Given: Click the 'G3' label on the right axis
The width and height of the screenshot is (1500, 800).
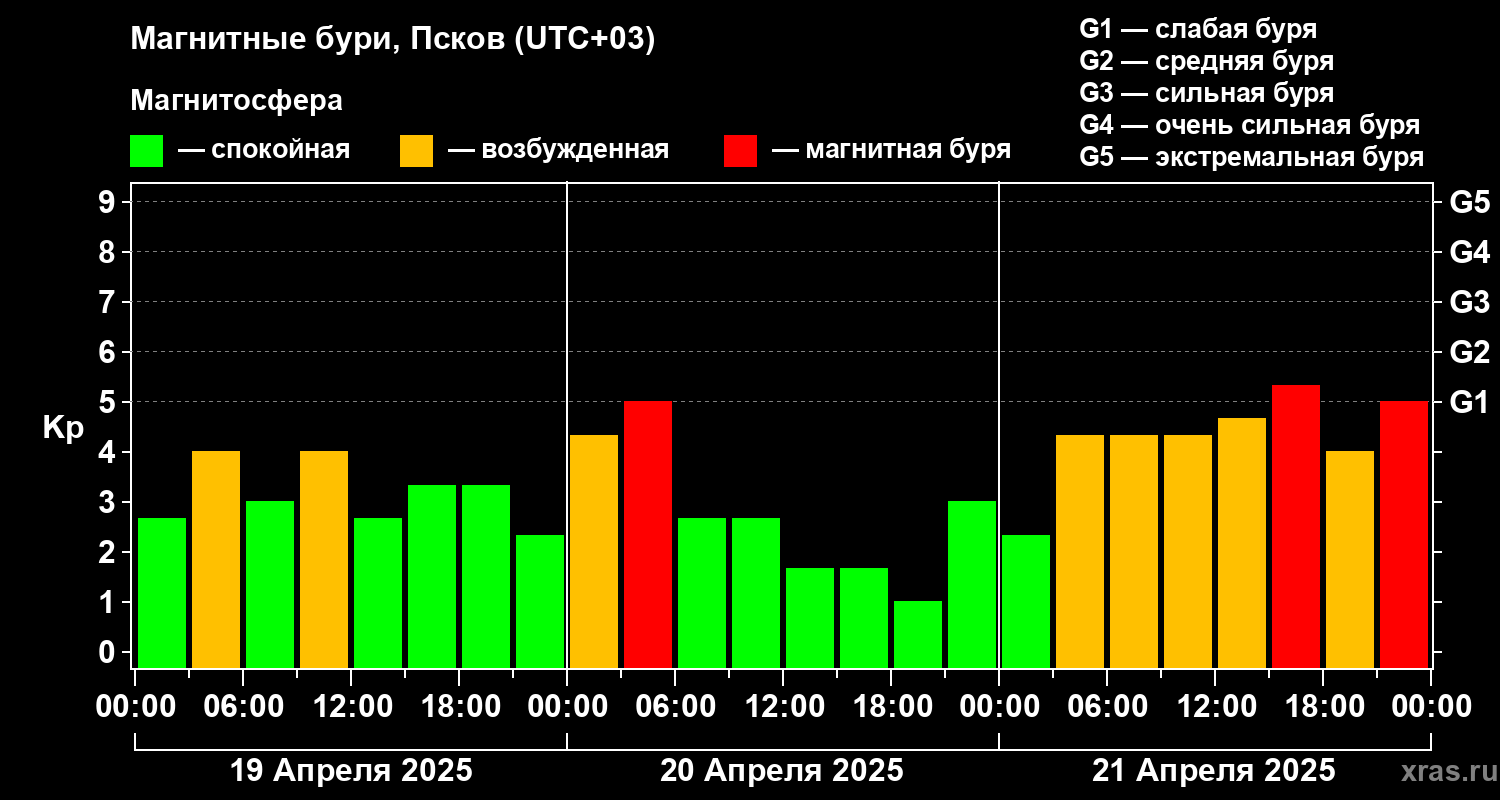Looking at the screenshot, I should coord(1469,303).
